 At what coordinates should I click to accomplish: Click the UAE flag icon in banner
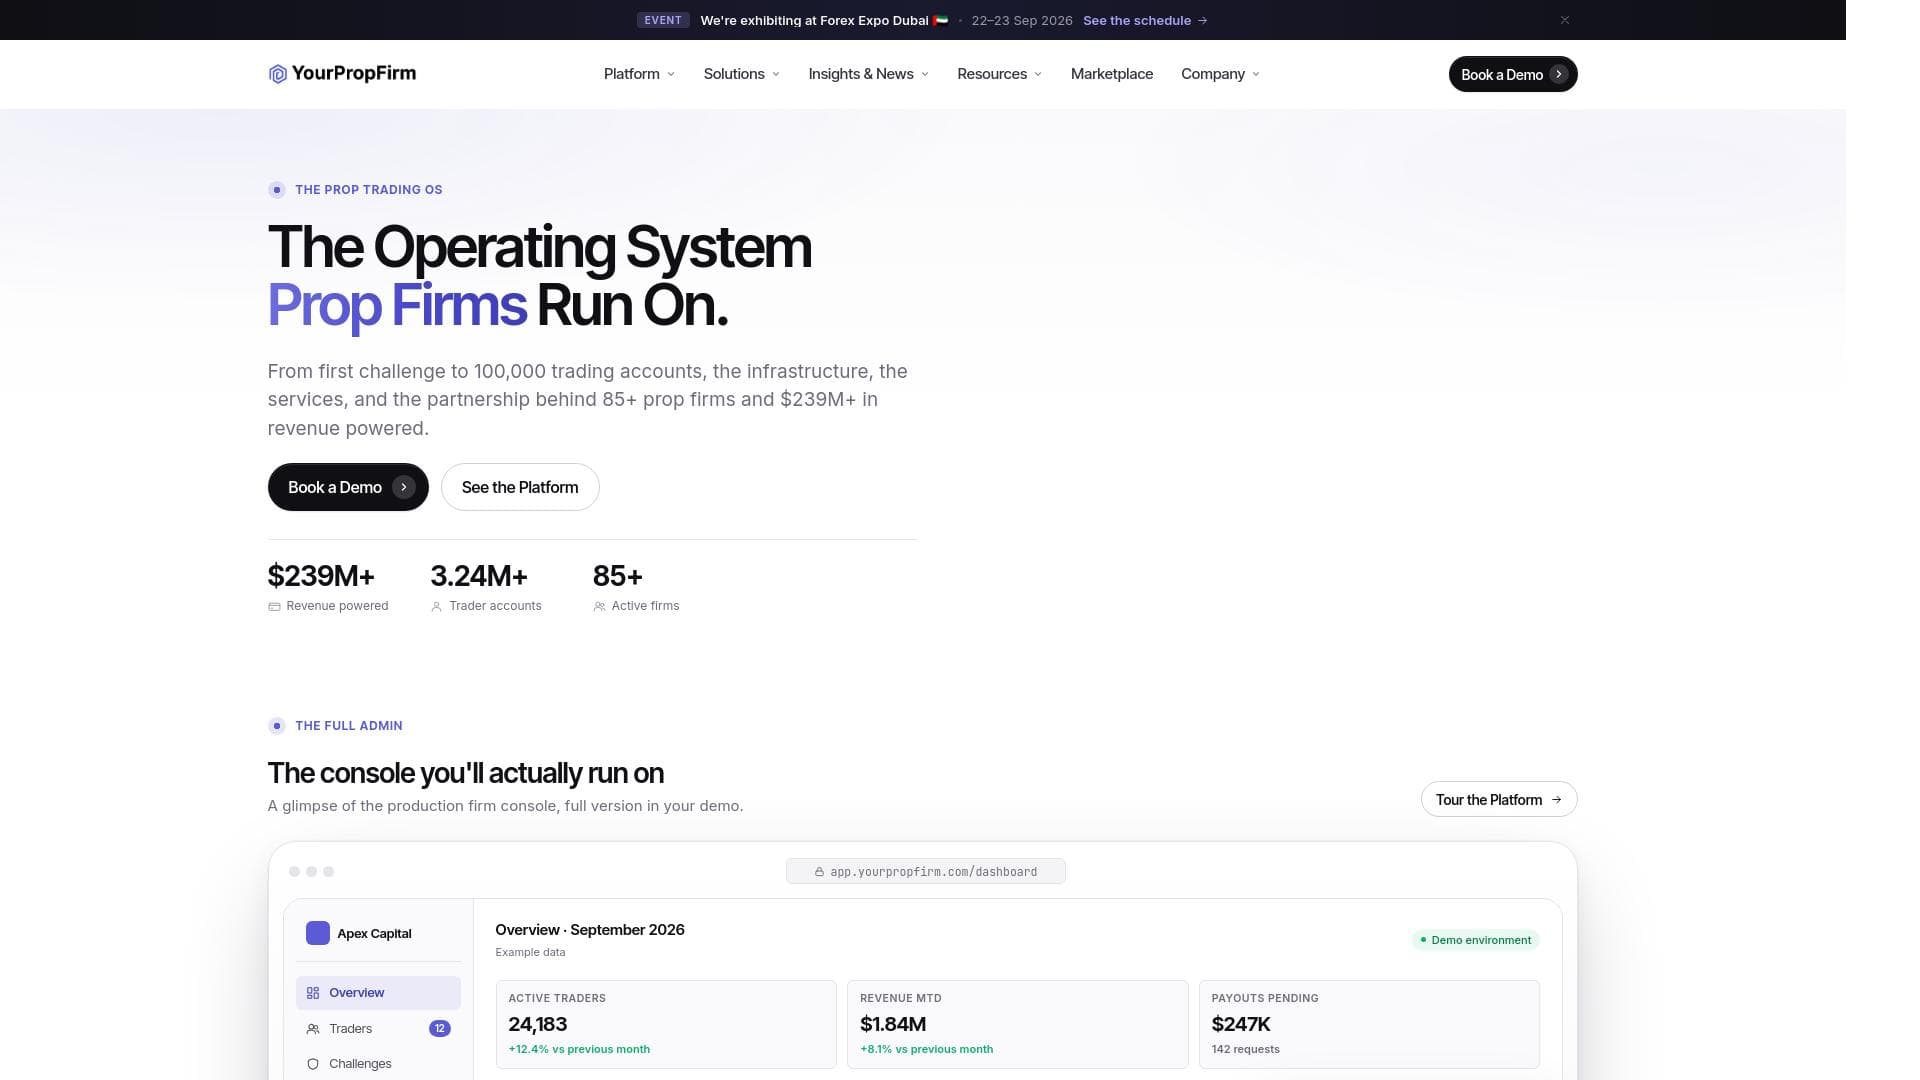tap(940, 20)
